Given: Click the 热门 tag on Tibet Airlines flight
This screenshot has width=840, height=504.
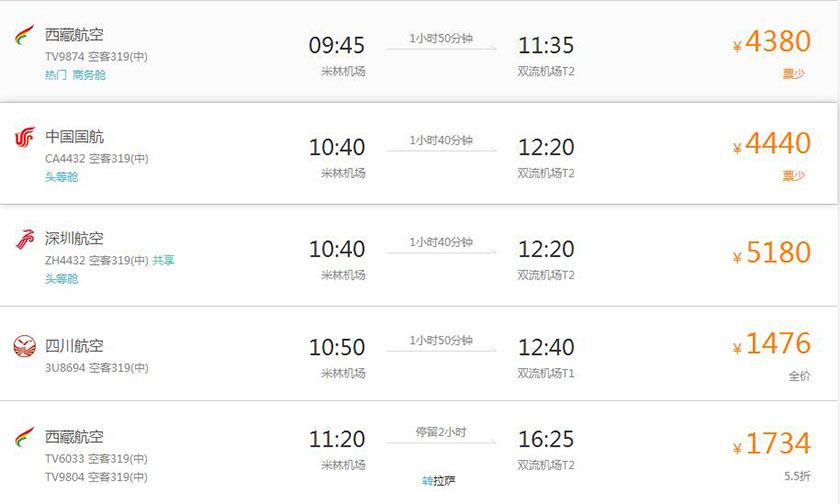Looking at the screenshot, I should [x=56, y=75].
